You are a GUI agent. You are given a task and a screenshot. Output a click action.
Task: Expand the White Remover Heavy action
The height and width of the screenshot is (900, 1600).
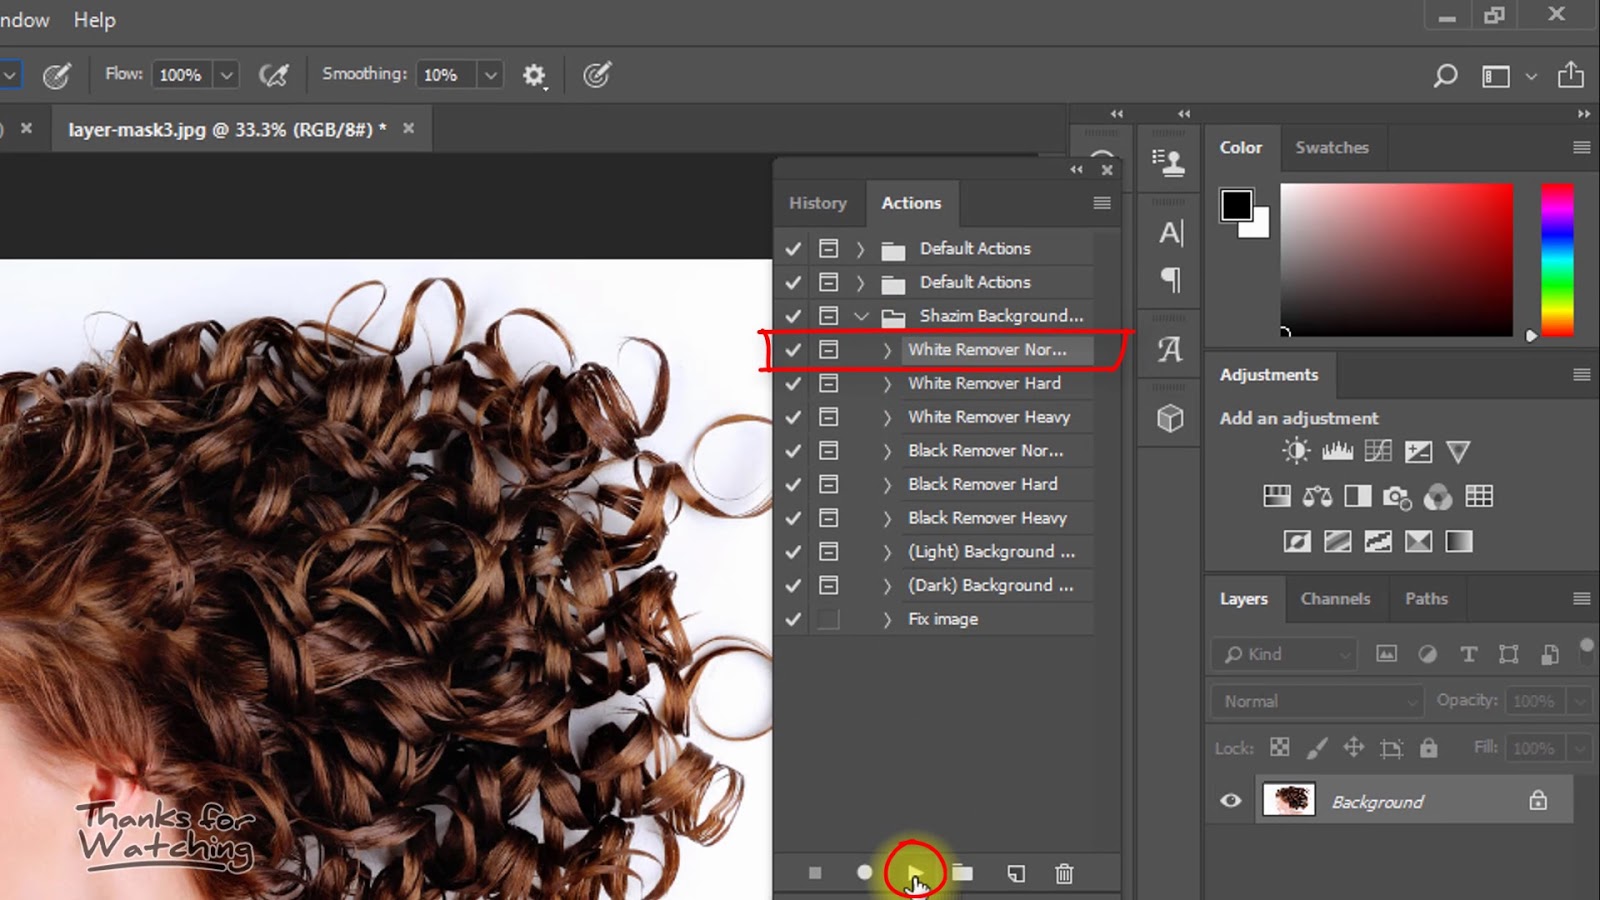pyautogui.click(x=887, y=418)
